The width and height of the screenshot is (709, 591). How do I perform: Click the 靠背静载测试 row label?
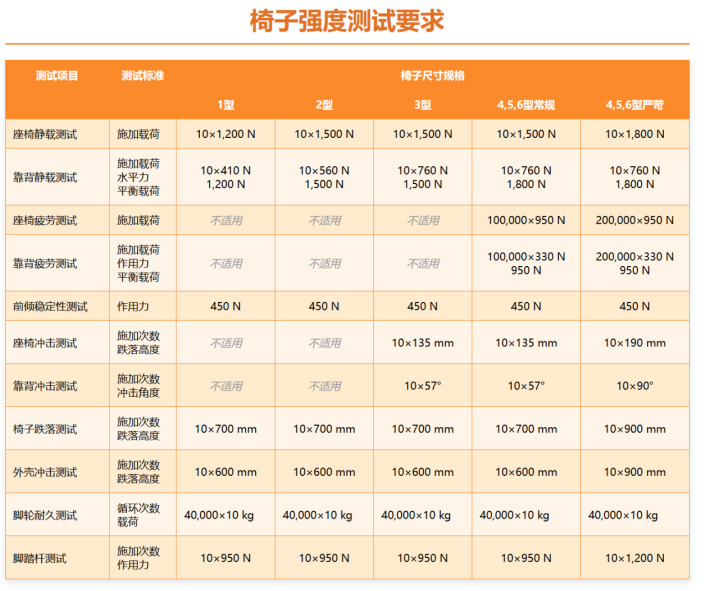point(45,177)
